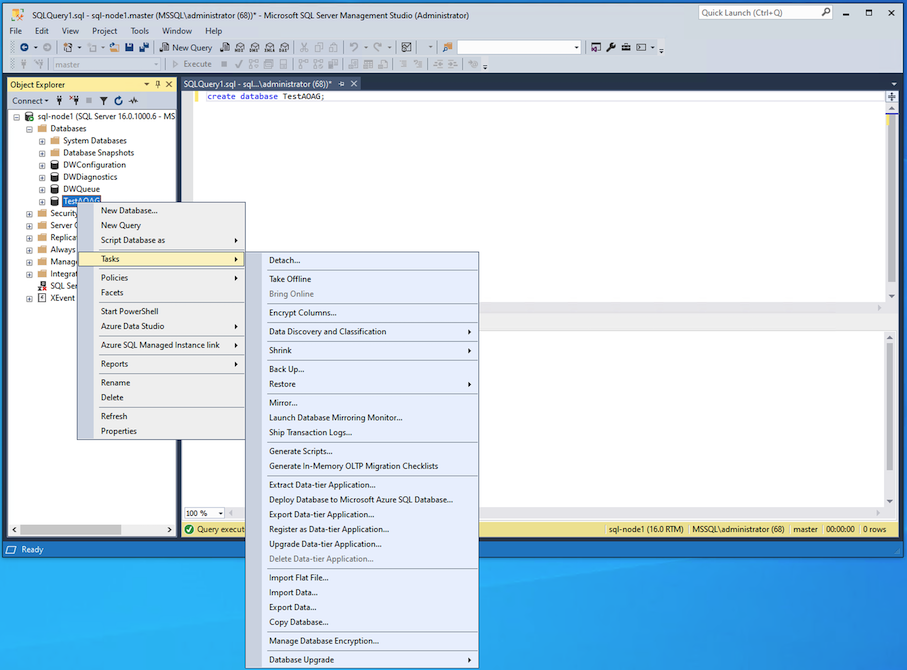Open the Reports submenu
Viewport: 907px width, 670px height.
coord(161,364)
